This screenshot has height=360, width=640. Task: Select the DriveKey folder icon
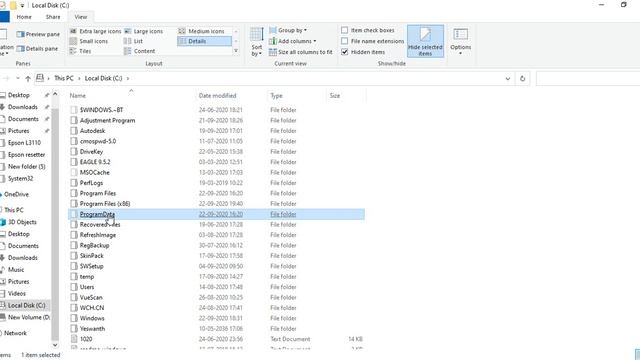pos(73,151)
